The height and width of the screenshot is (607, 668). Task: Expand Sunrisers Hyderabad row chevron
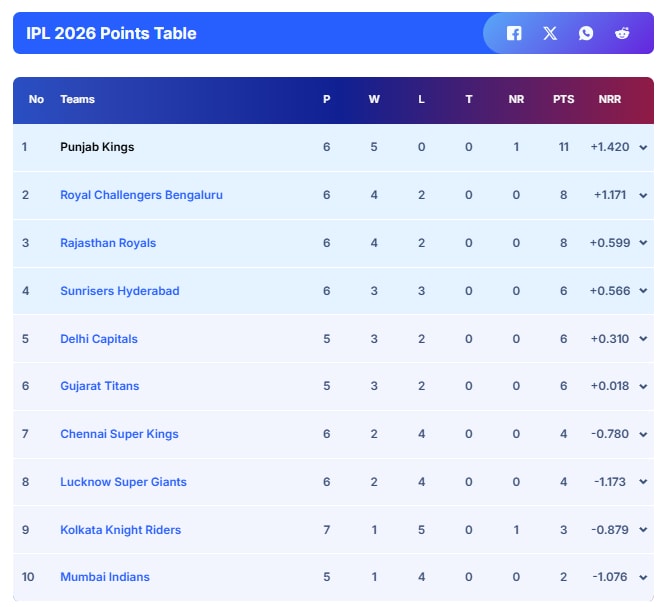click(x=643, y=291)
